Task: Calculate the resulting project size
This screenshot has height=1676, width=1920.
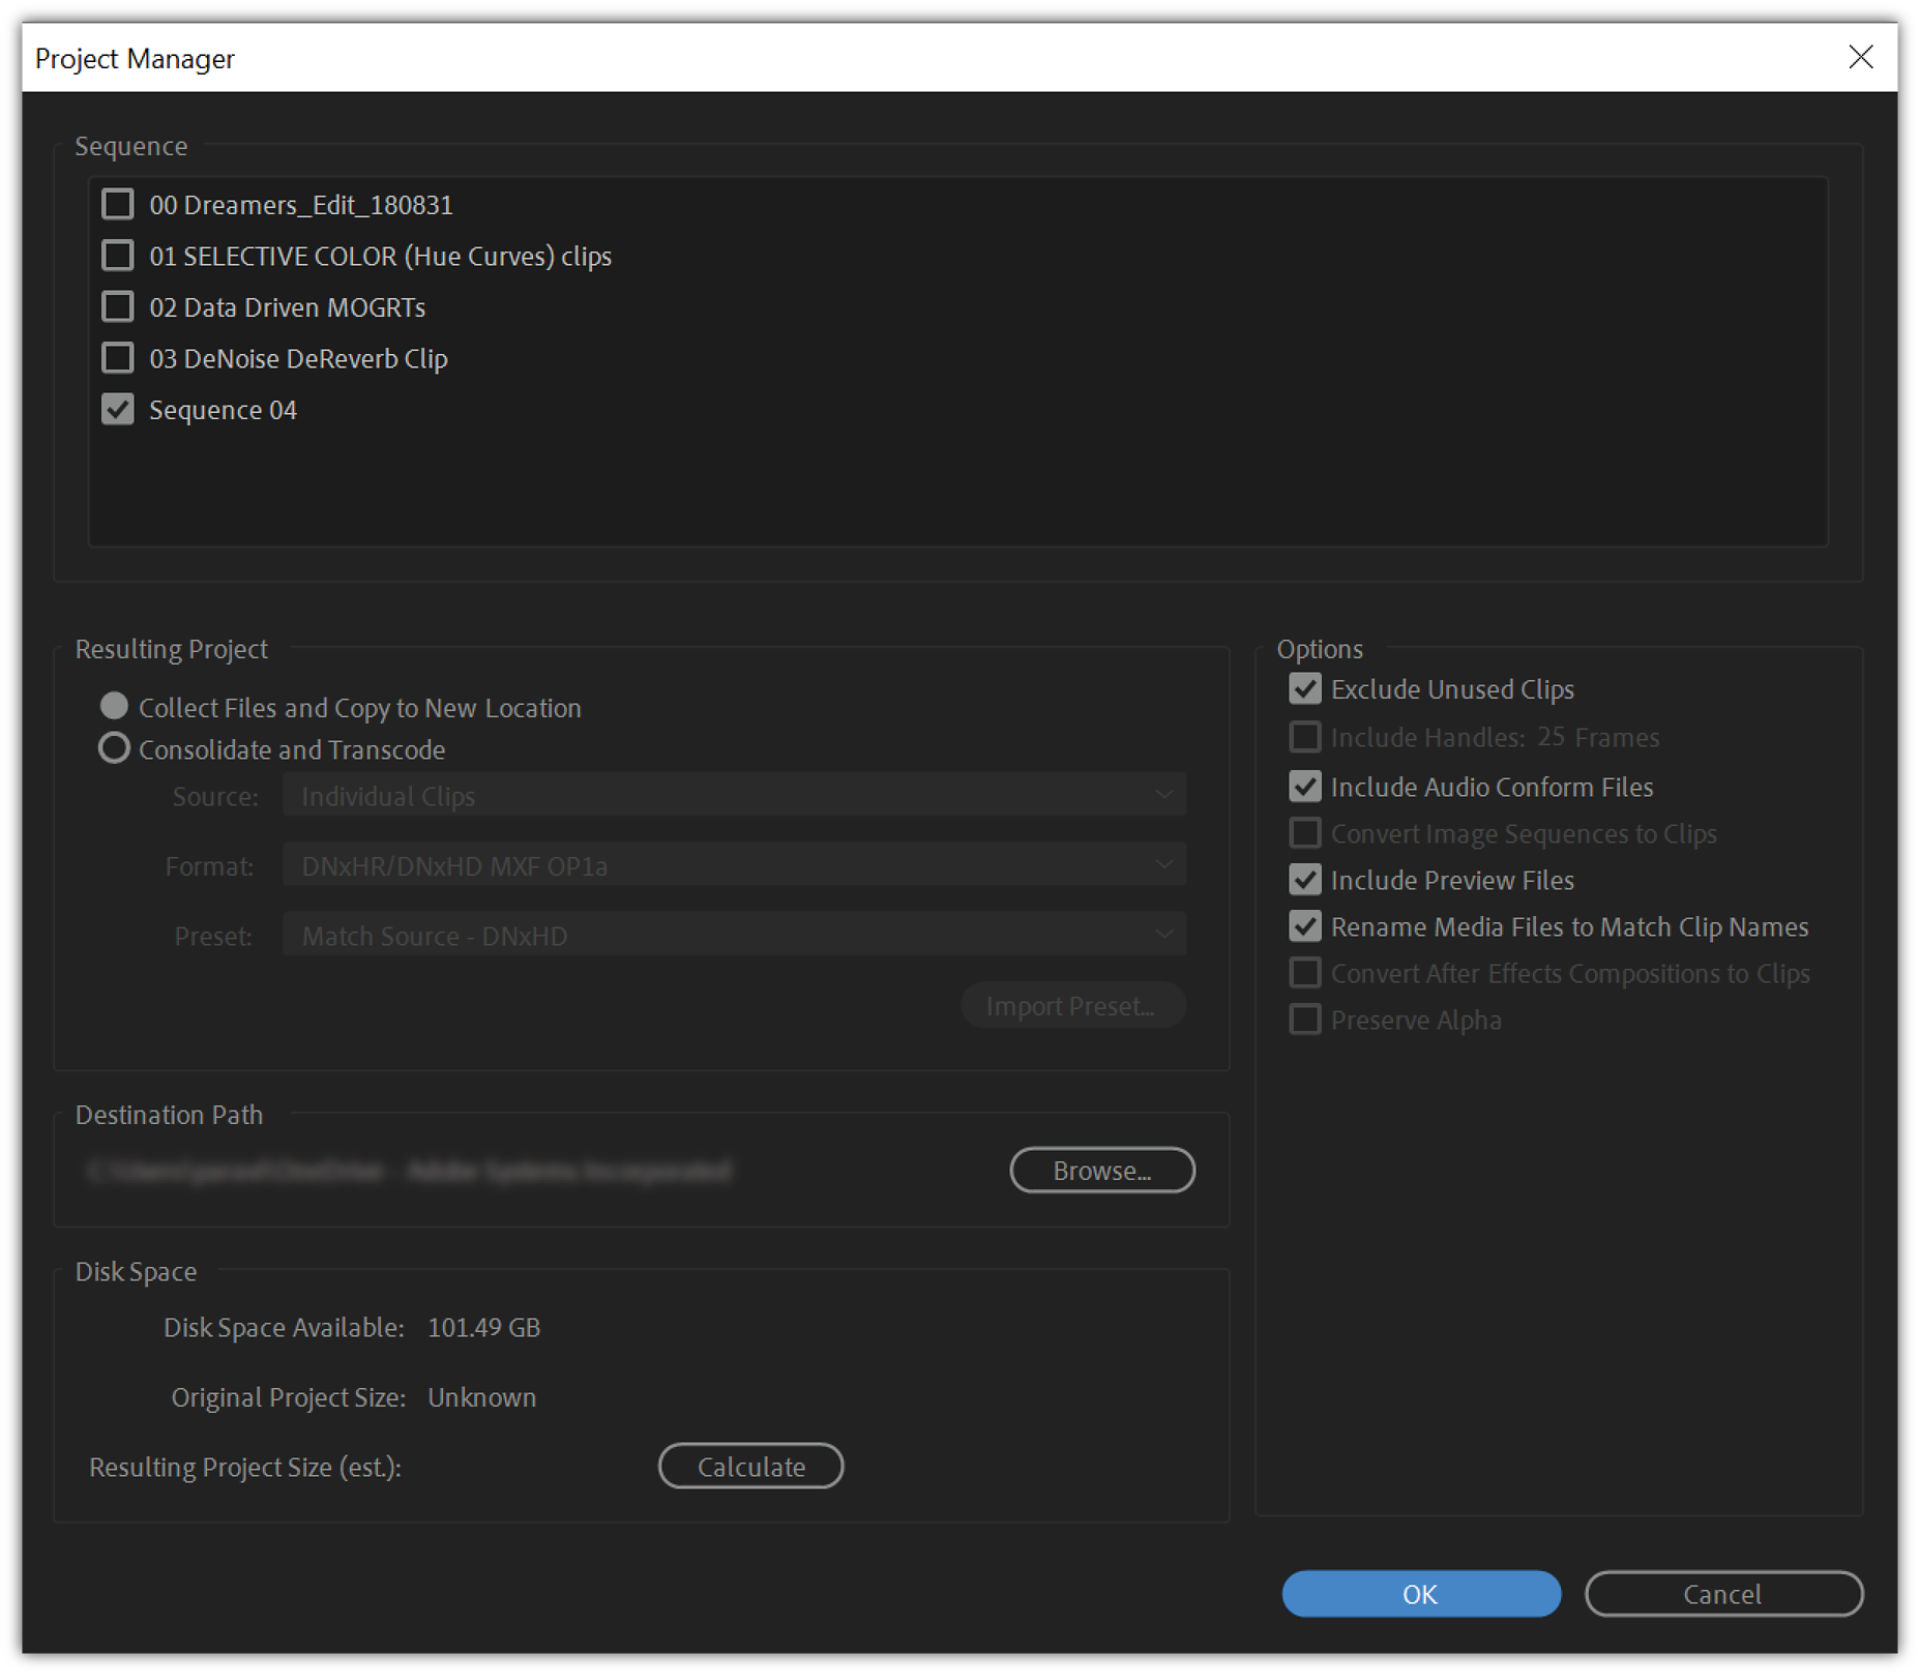Action: click(750, 1466)
